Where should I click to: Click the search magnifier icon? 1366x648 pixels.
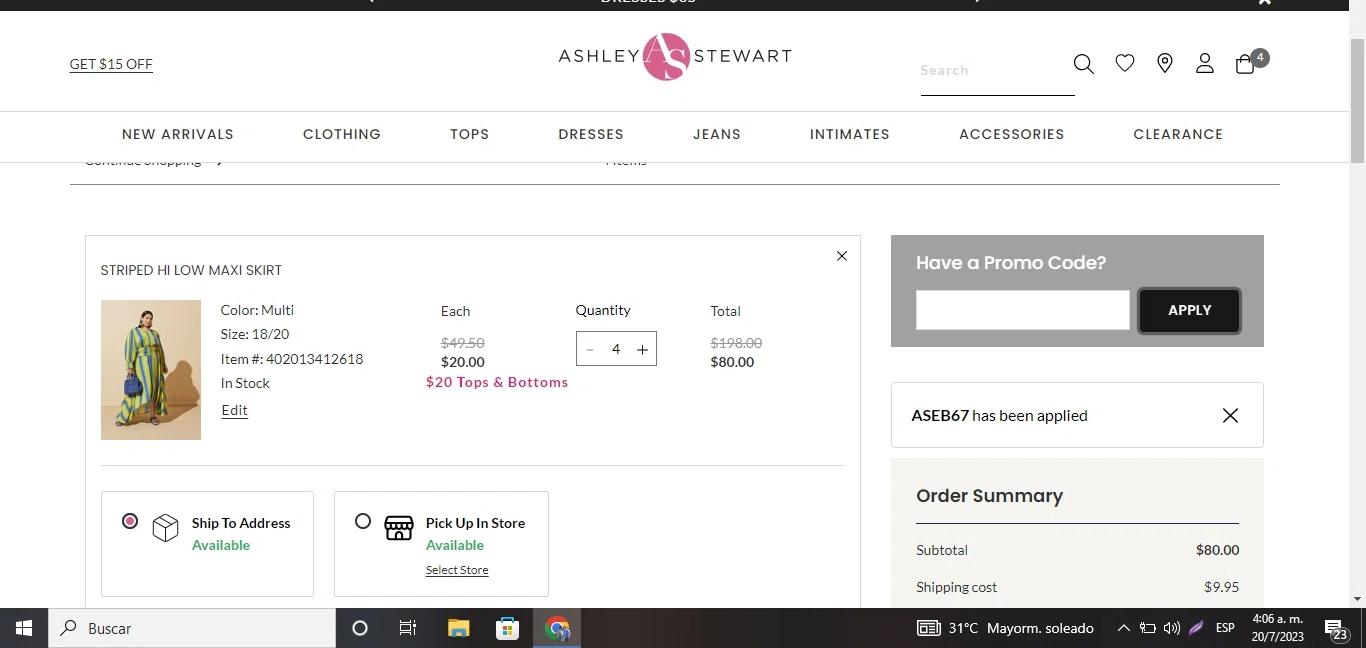tap(1083, 64)
